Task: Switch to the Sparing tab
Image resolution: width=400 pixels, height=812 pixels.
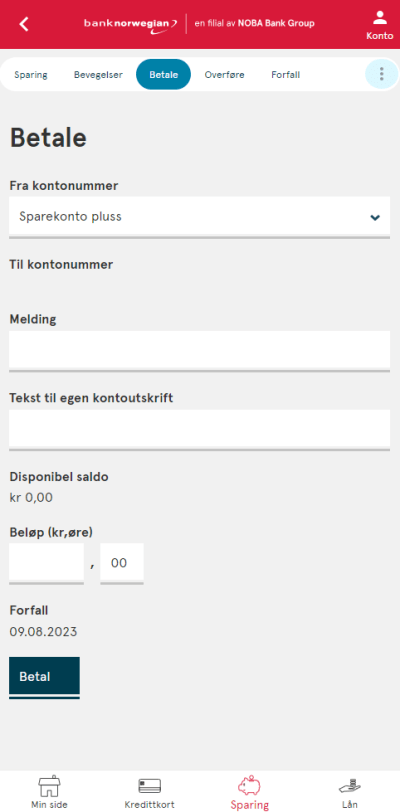Action: point(31,75)
